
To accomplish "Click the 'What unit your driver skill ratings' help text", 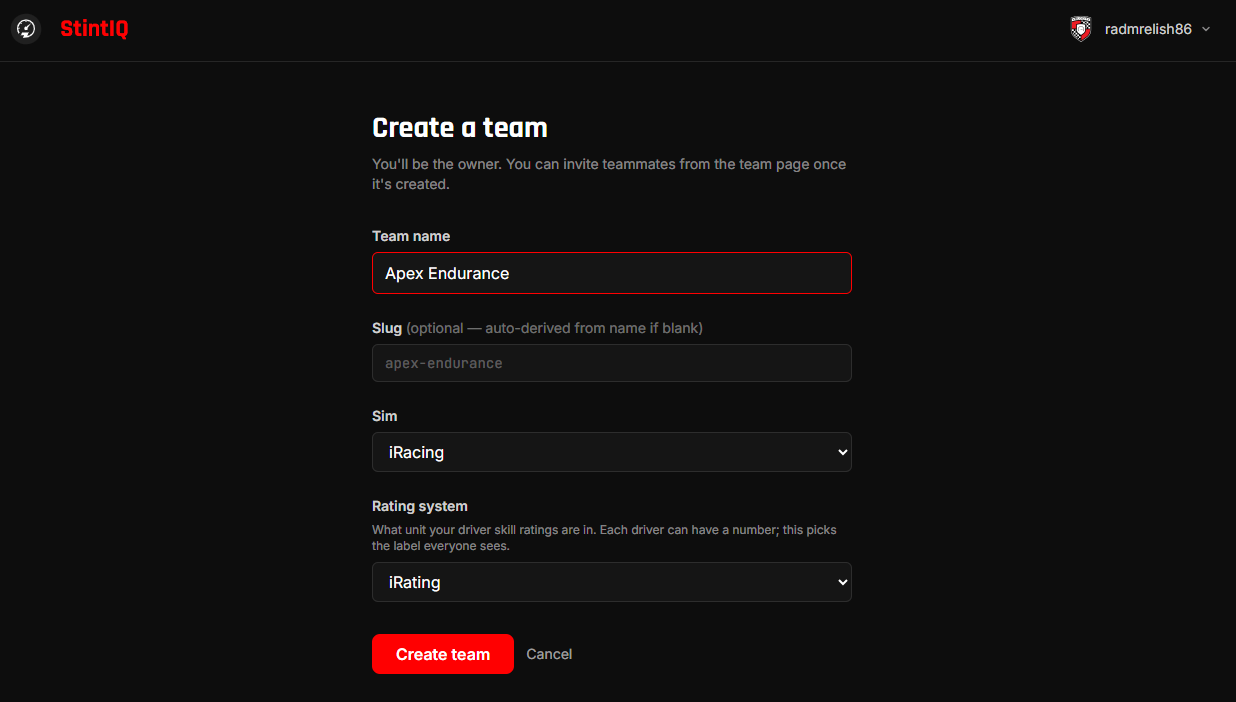I will click(x=604, y=538).
